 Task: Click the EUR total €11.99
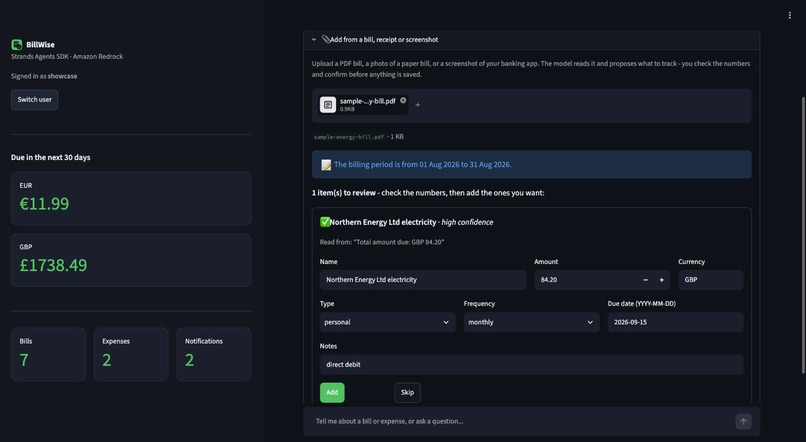(44, 204)
